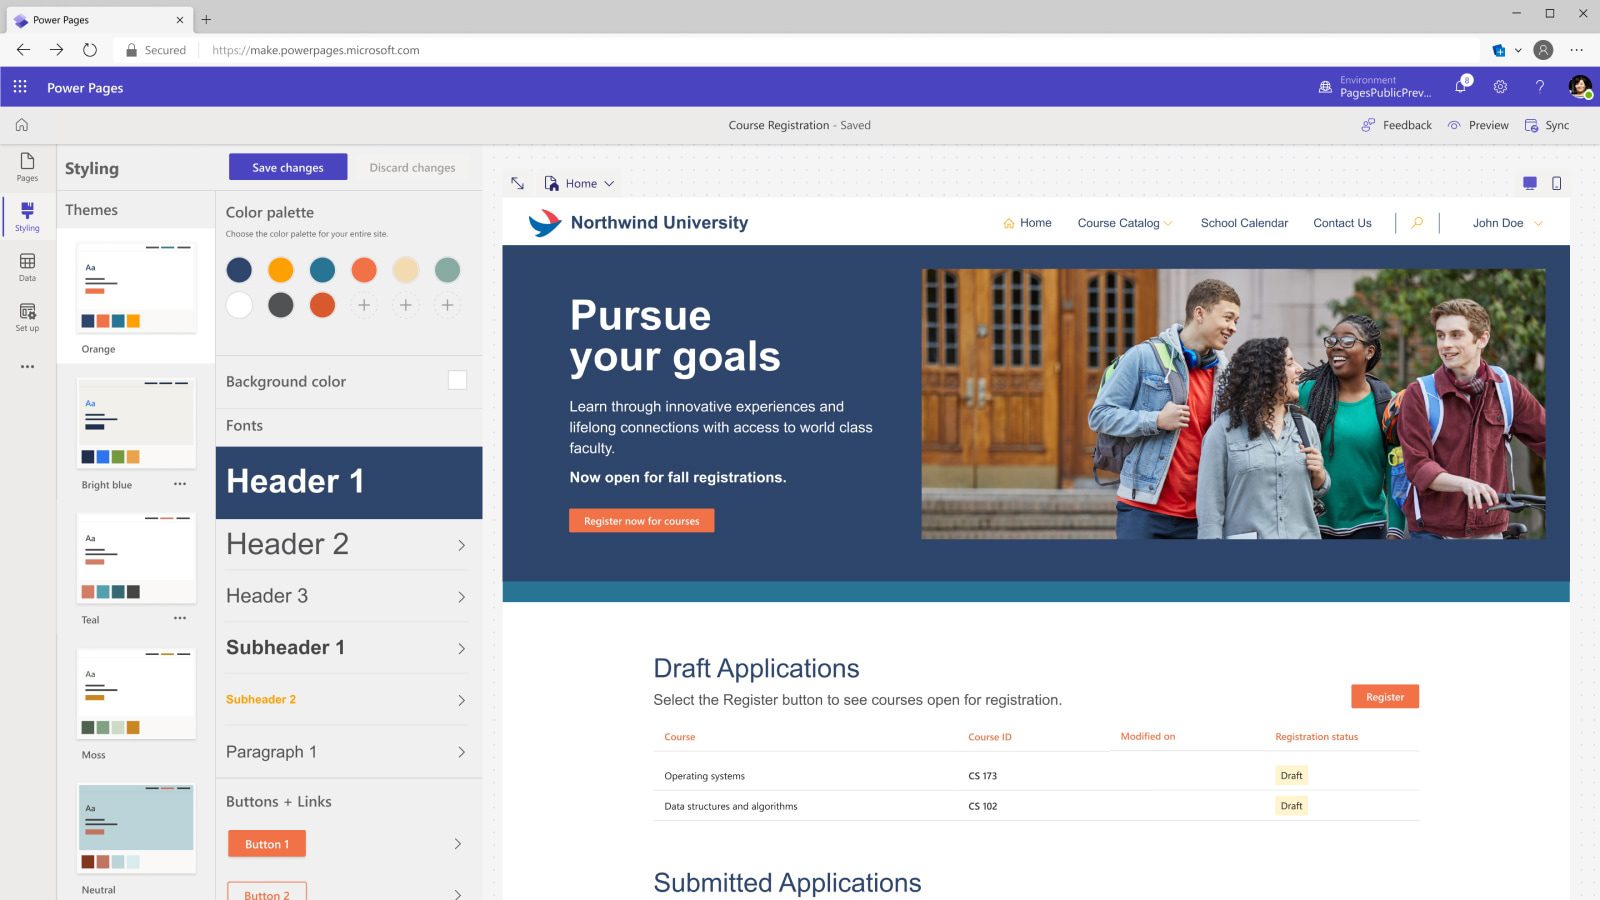Open the School Calendar menu item
Image resolution: width=1600 pixels, height=900 pixels.
click(1244, 223)
